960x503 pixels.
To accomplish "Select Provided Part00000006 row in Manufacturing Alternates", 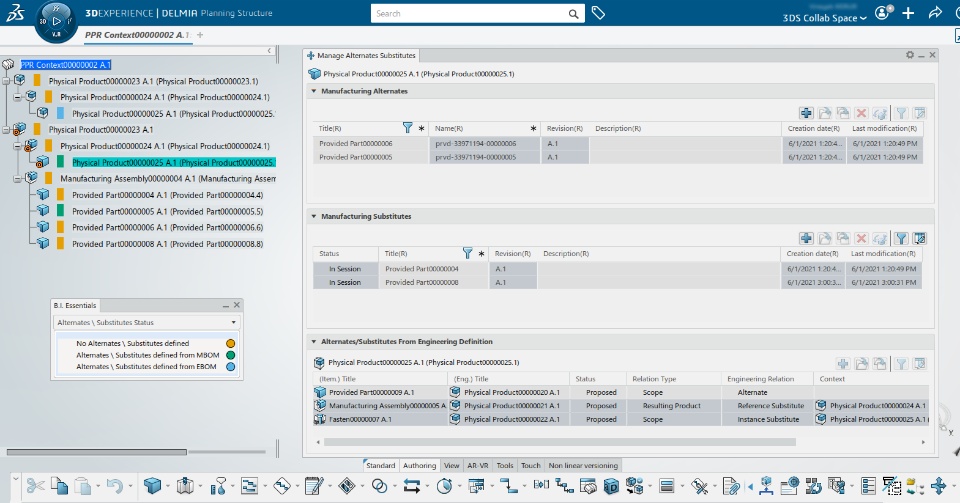I will 618,143.
